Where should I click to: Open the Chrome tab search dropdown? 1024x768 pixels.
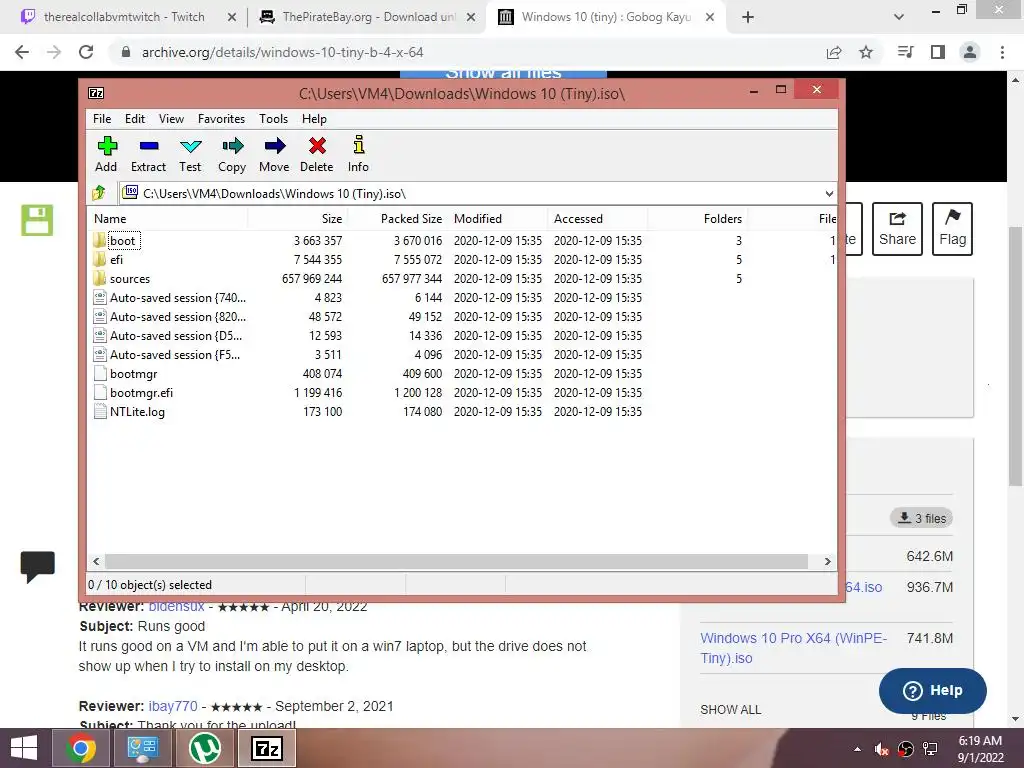[899, 17]
